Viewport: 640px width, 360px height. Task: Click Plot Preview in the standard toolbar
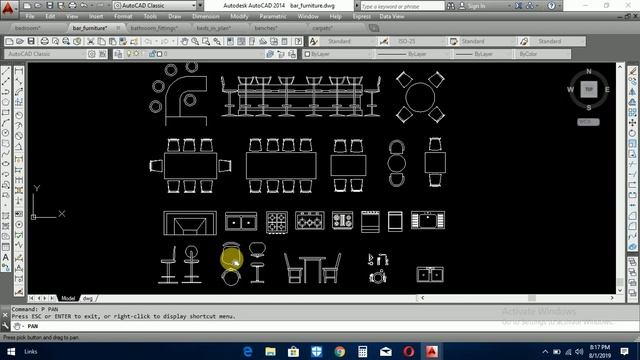pos(55,41)
